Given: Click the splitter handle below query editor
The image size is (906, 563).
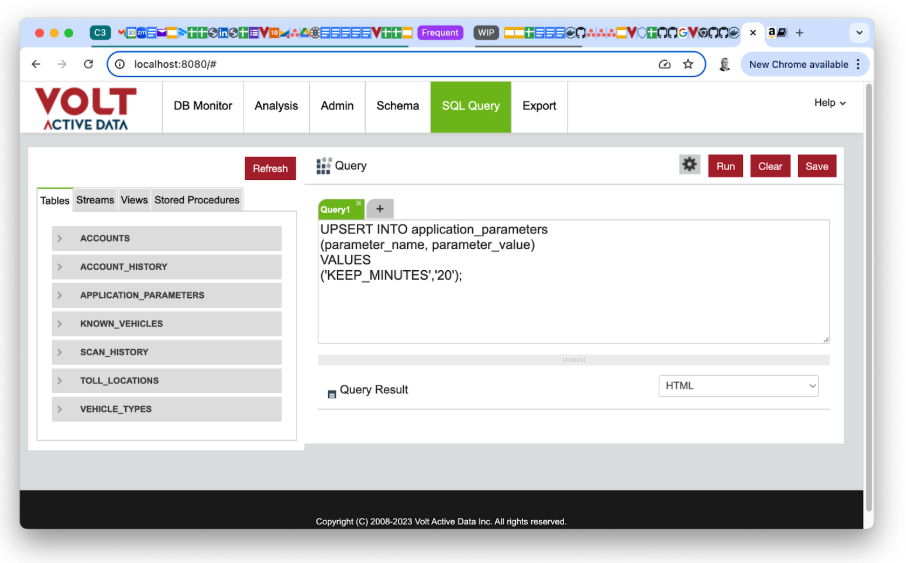Looking at the screenshot, I should pos(573,360).
